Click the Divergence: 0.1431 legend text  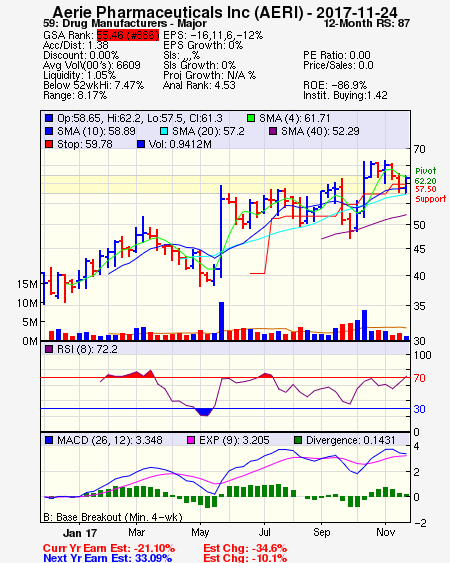pyautogui.click(x=351, y=440)
